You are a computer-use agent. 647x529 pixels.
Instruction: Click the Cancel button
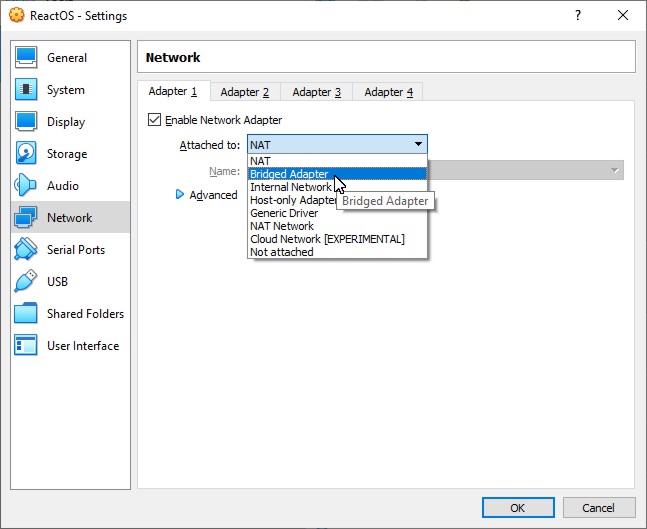599,507
